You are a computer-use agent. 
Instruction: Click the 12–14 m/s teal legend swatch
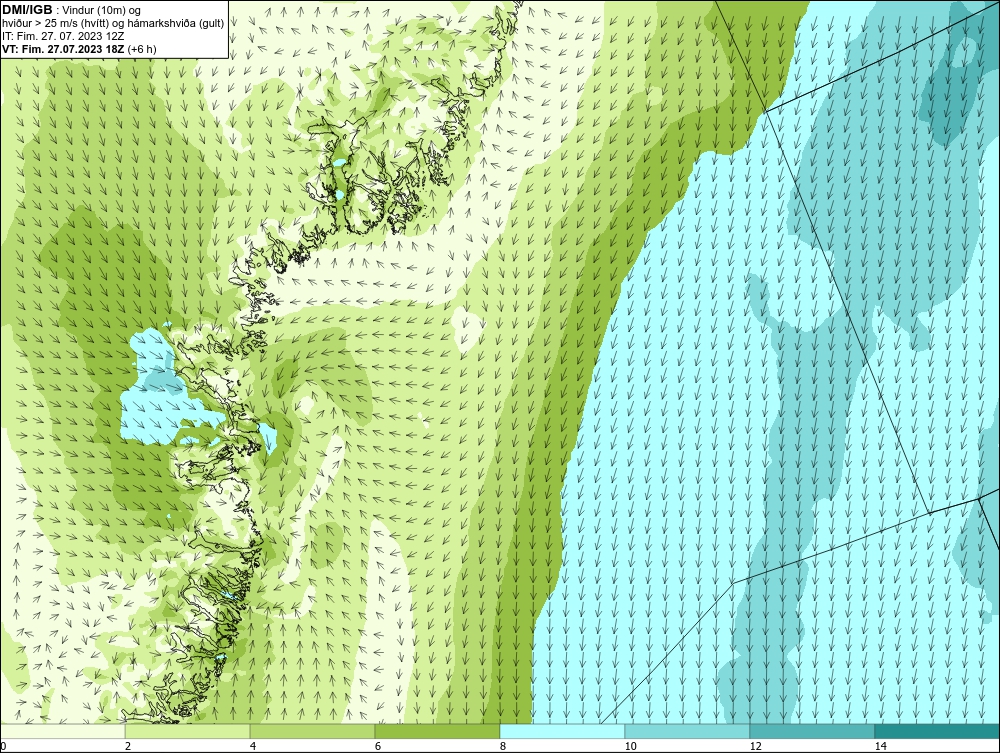pos(812,731)
